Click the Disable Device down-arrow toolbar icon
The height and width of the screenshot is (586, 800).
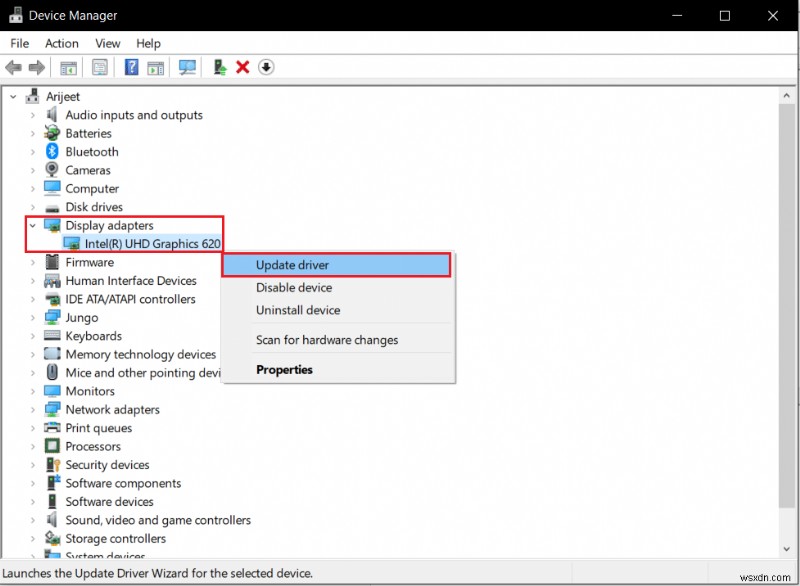[265, 67]
